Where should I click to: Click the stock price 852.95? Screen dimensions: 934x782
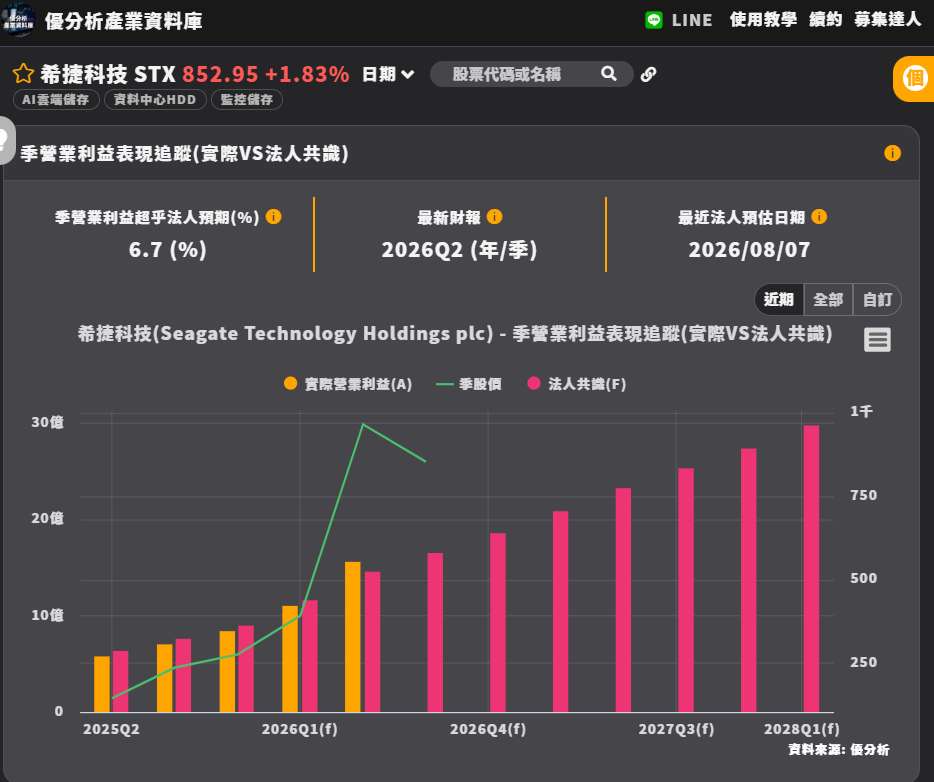[220, 74]
